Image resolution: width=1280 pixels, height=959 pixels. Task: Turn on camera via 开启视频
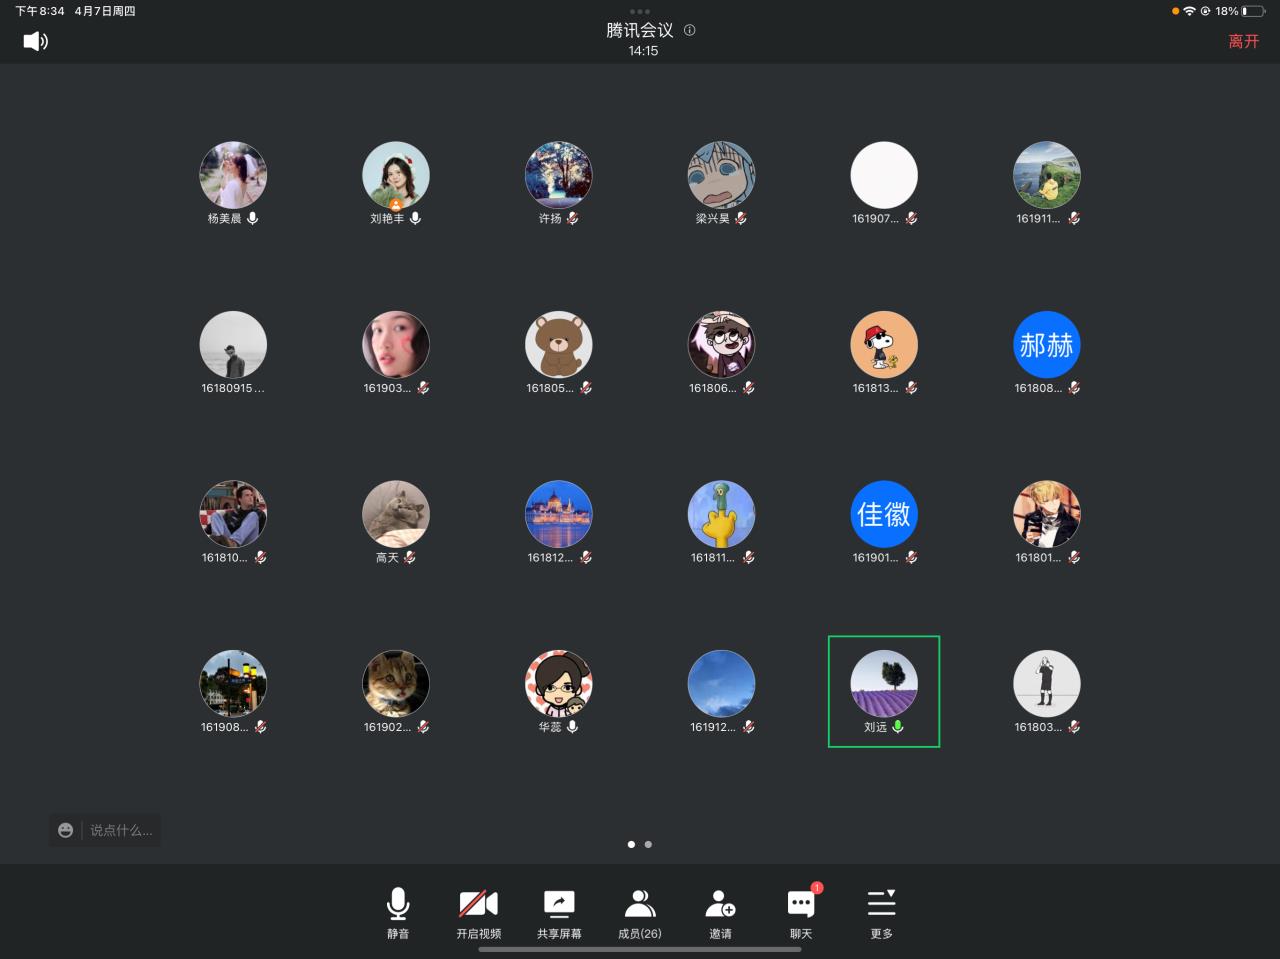tap(478, 913)
